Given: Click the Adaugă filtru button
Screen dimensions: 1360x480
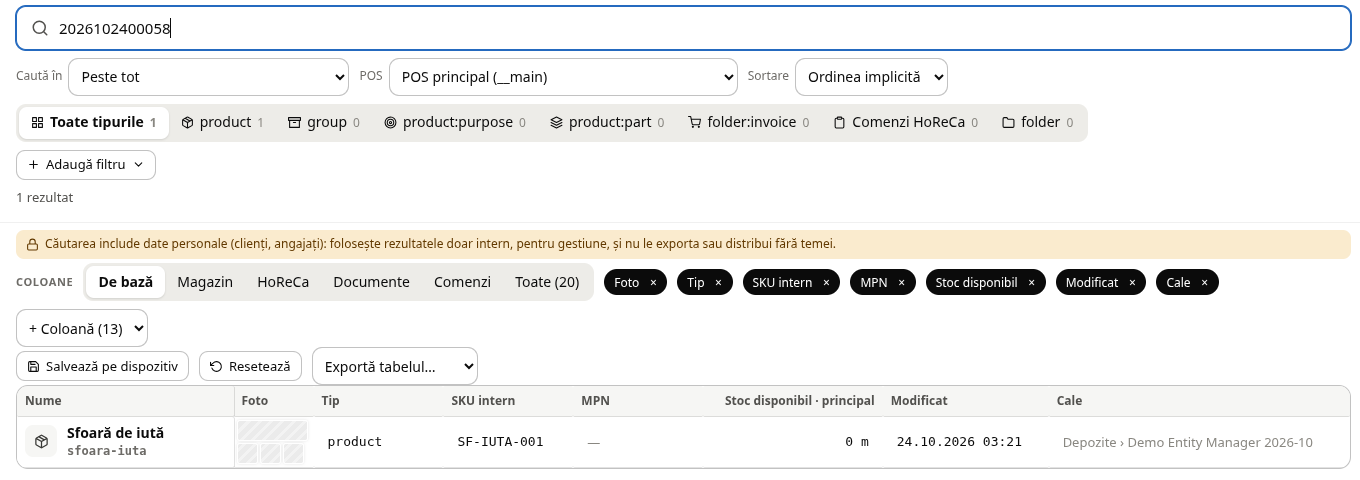Looking at the screenshot, I should click(x=86, y=164).
